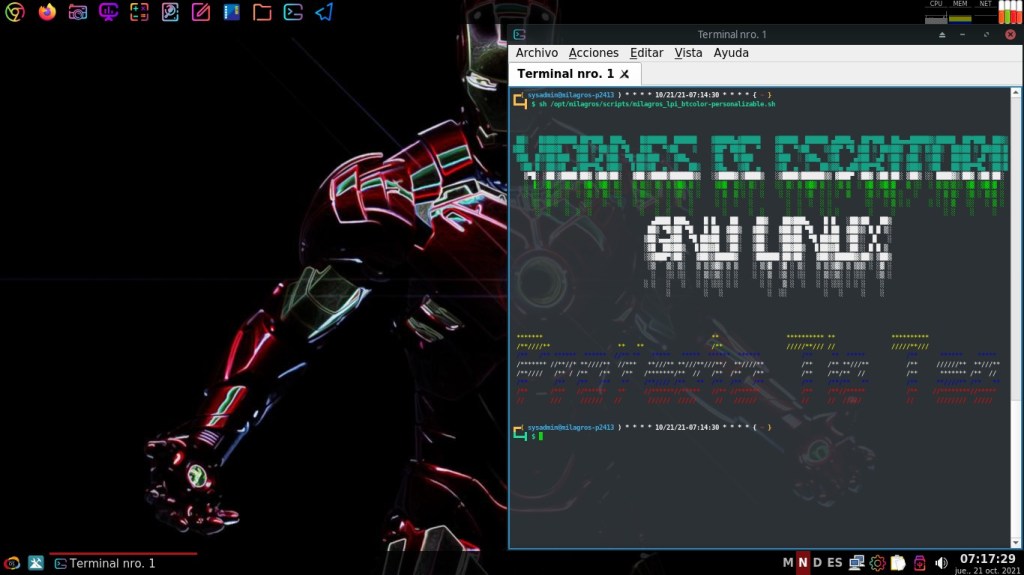
Task: Open the Telegram launcher
Action: pyautogui.click(x=324, y=12)
